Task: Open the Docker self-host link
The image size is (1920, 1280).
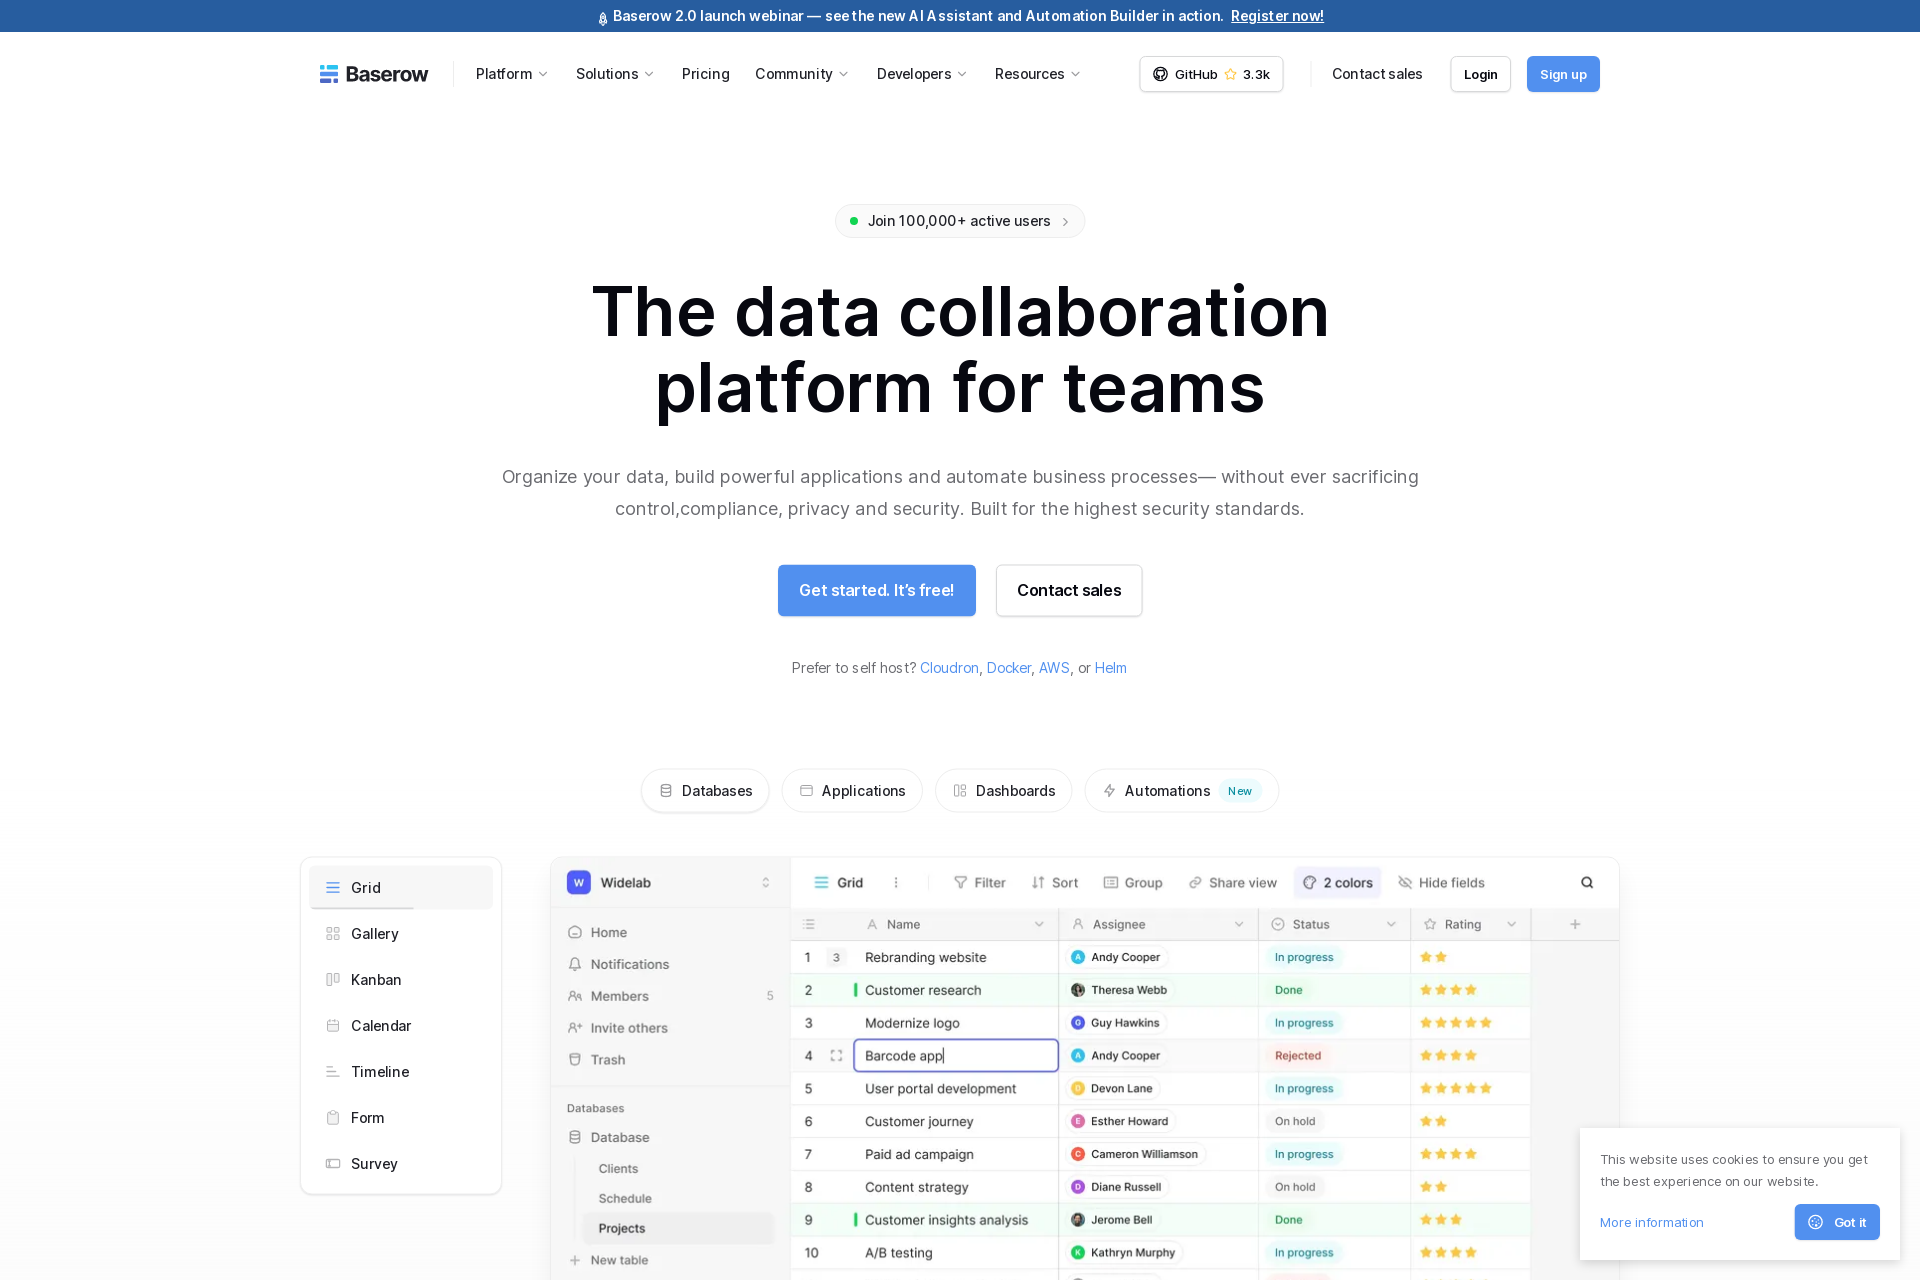Action: tap(1008, 668)
